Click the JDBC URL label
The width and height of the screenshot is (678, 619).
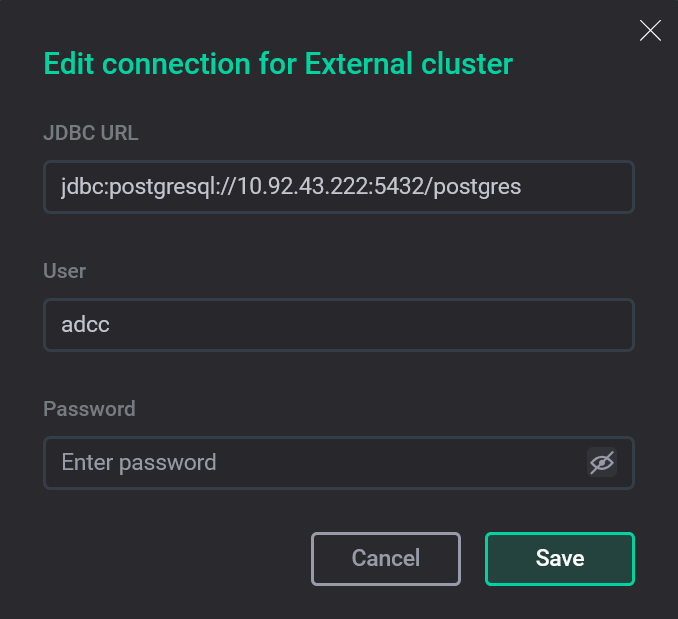click(x=90, y=133)
